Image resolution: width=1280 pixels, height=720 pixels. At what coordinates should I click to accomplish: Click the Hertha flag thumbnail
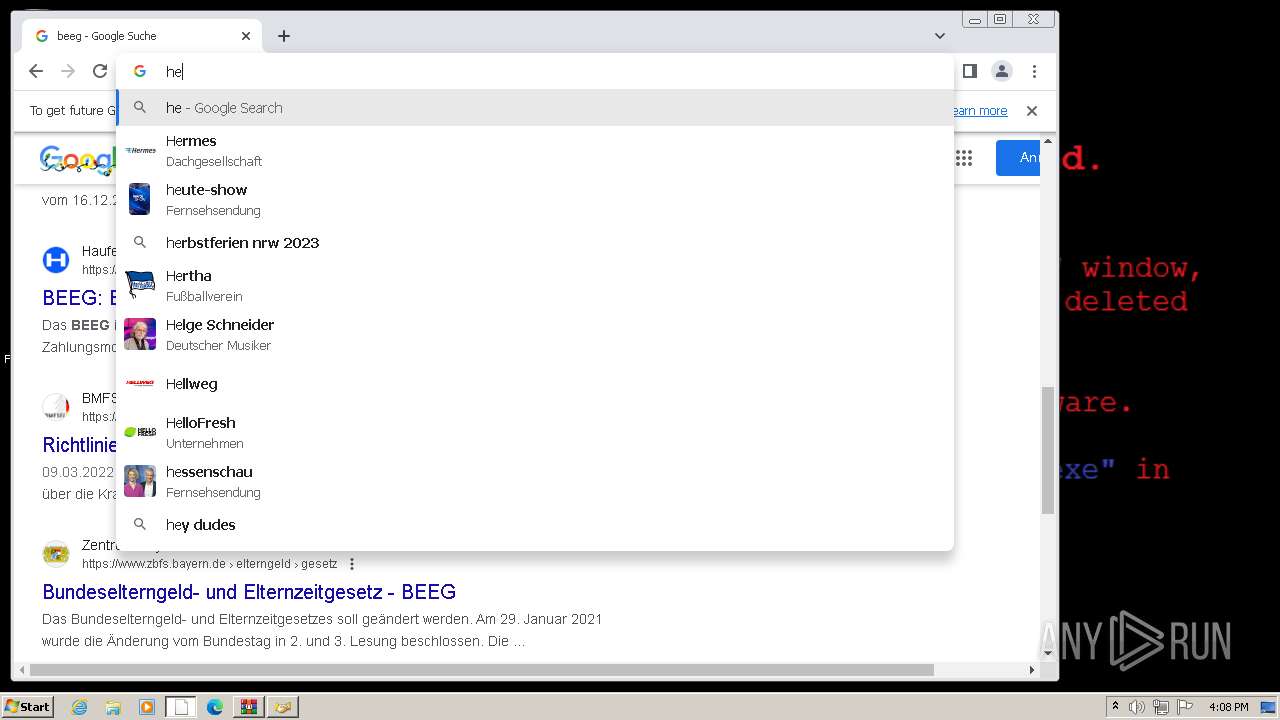pyautogui.click(x=140, y=285)
